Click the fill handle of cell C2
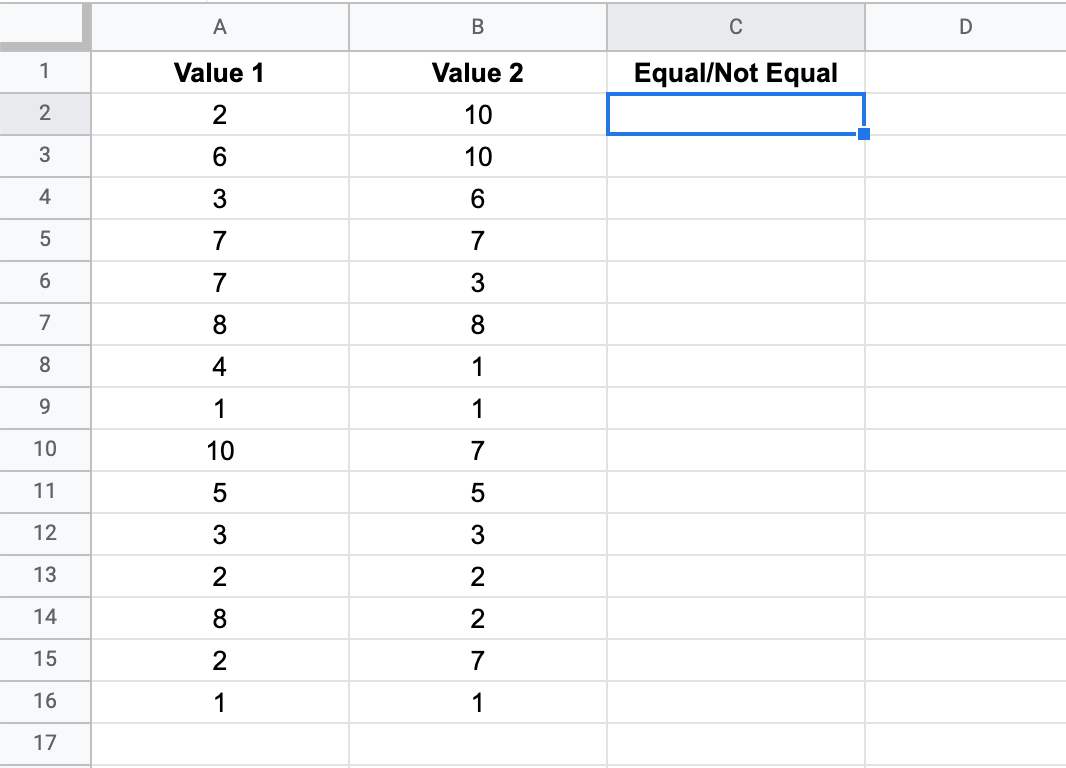The height and width of the screenshot is (768, 1066). (x=864, y=132)
